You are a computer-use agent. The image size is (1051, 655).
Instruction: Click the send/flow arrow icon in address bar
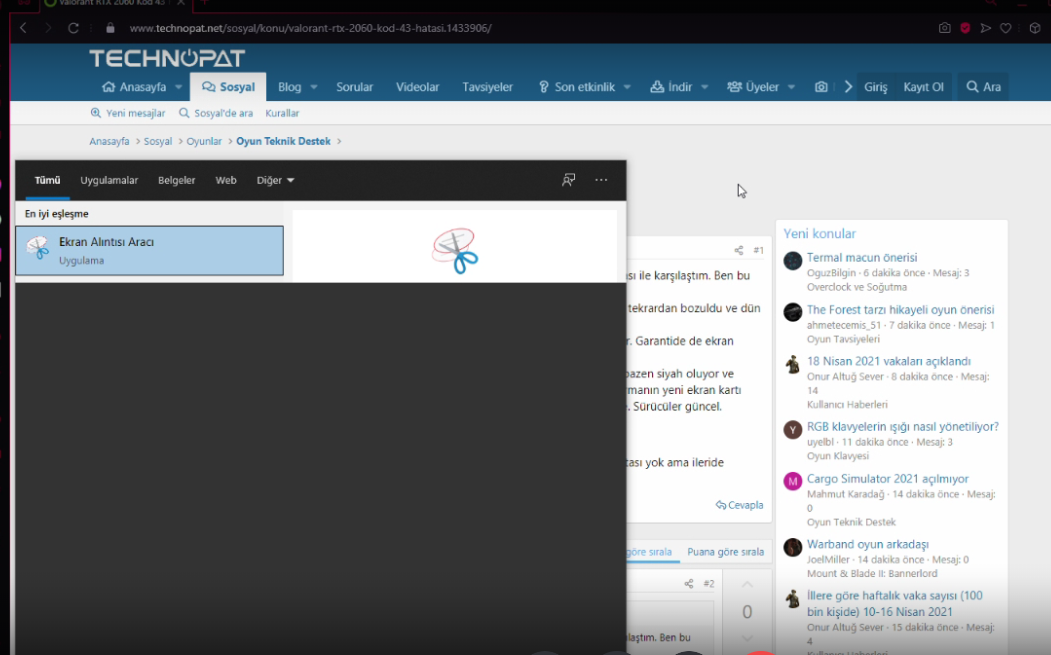point(985,28)
